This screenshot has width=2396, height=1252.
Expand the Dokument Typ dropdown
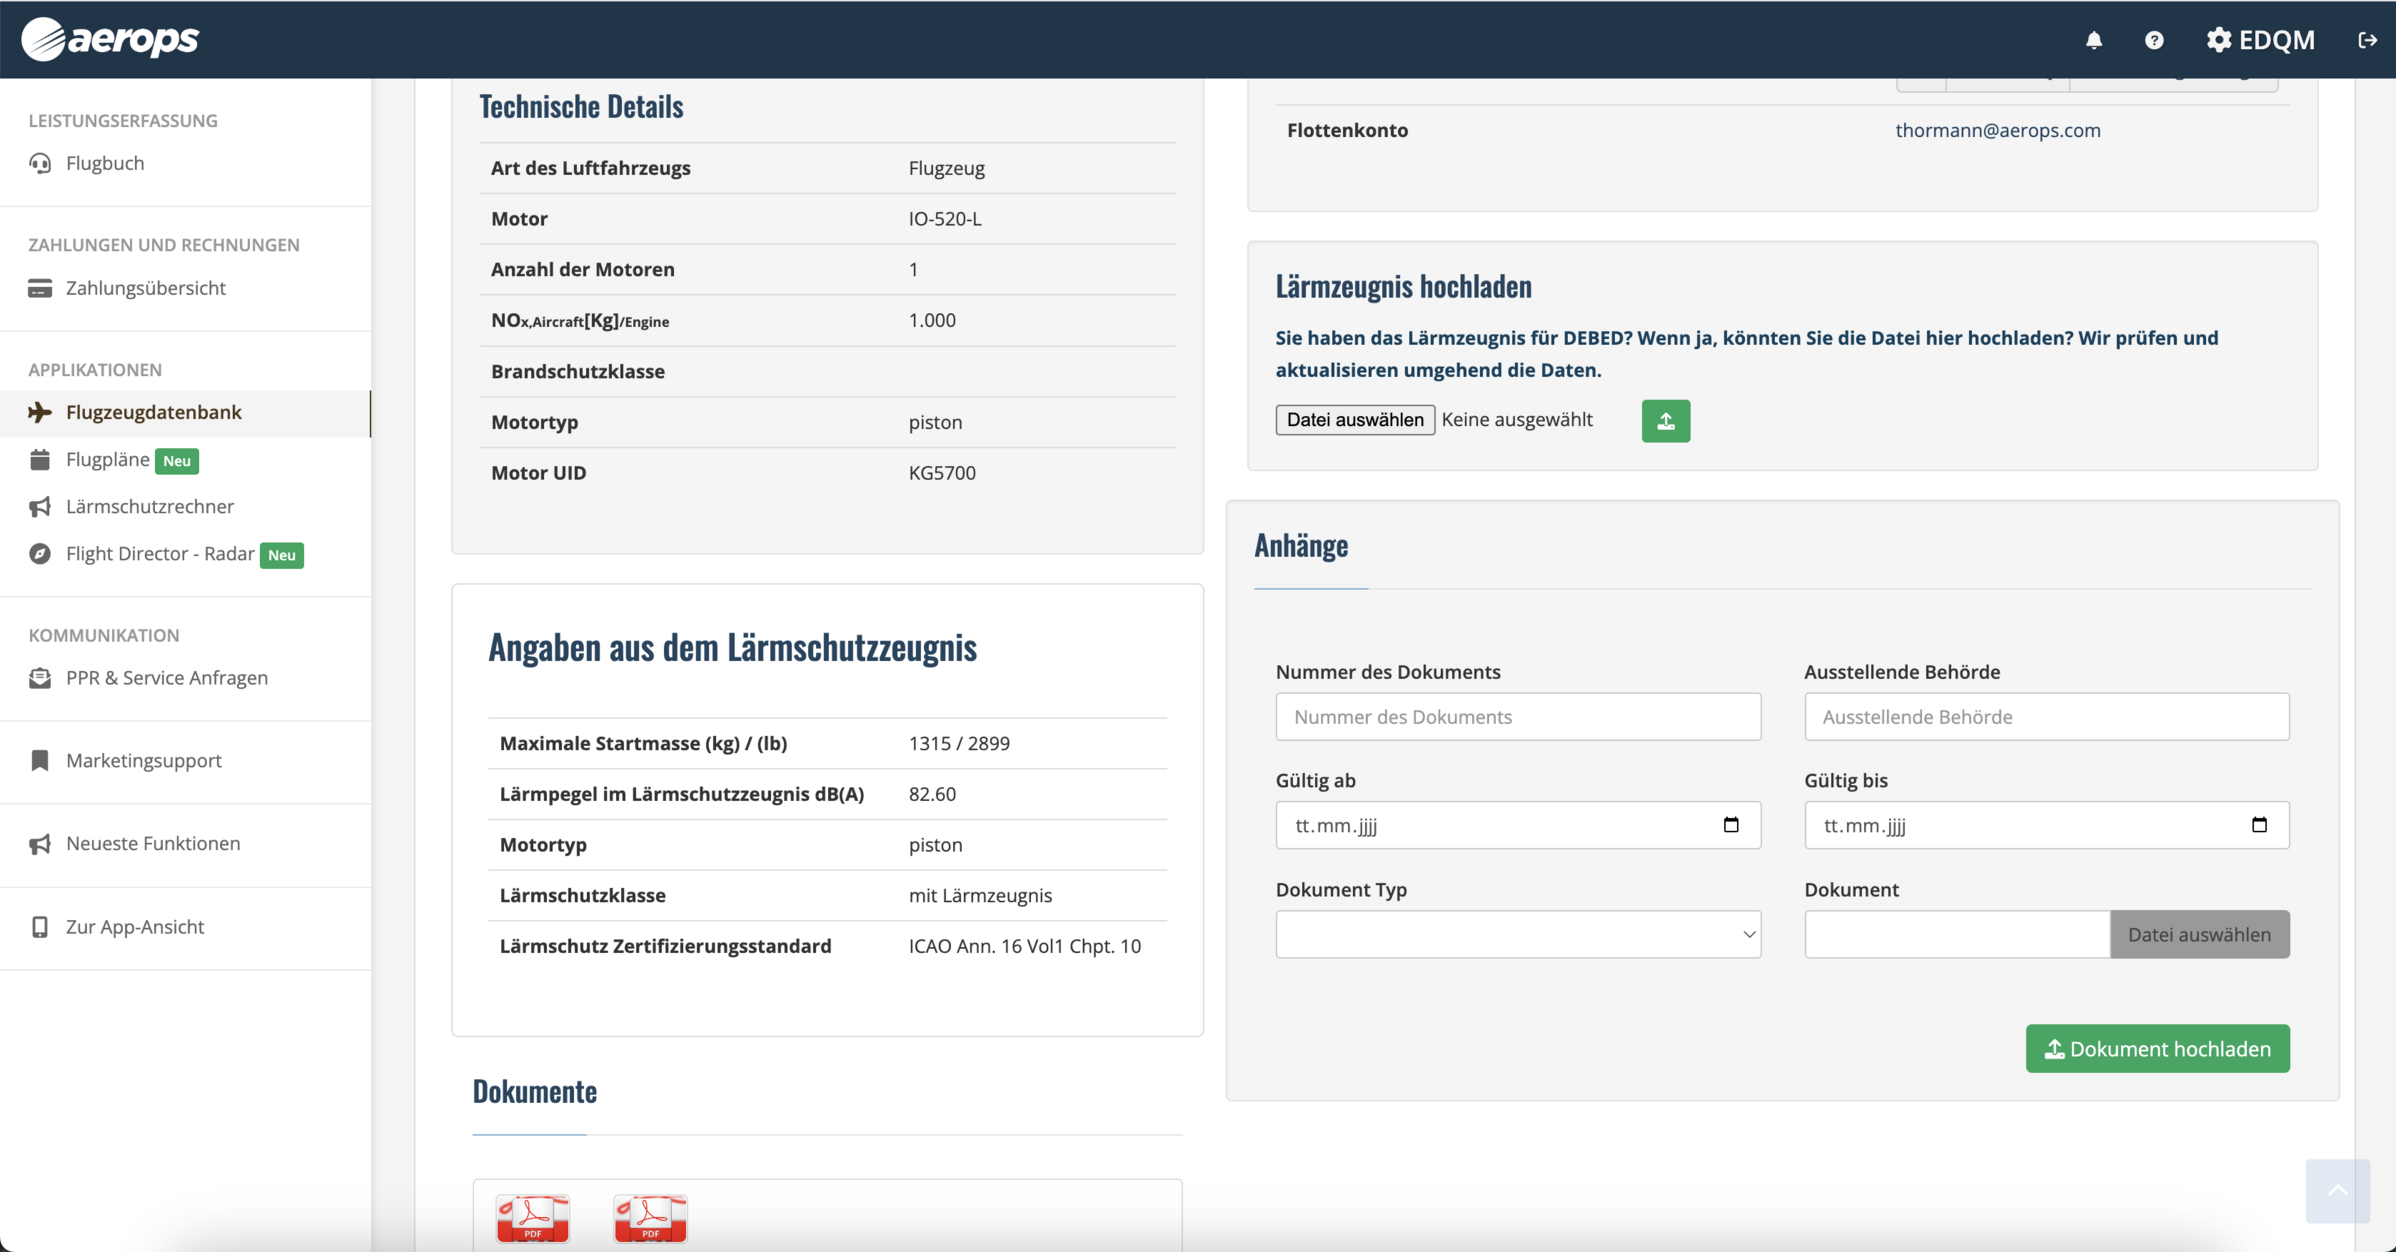(1518, 934)
